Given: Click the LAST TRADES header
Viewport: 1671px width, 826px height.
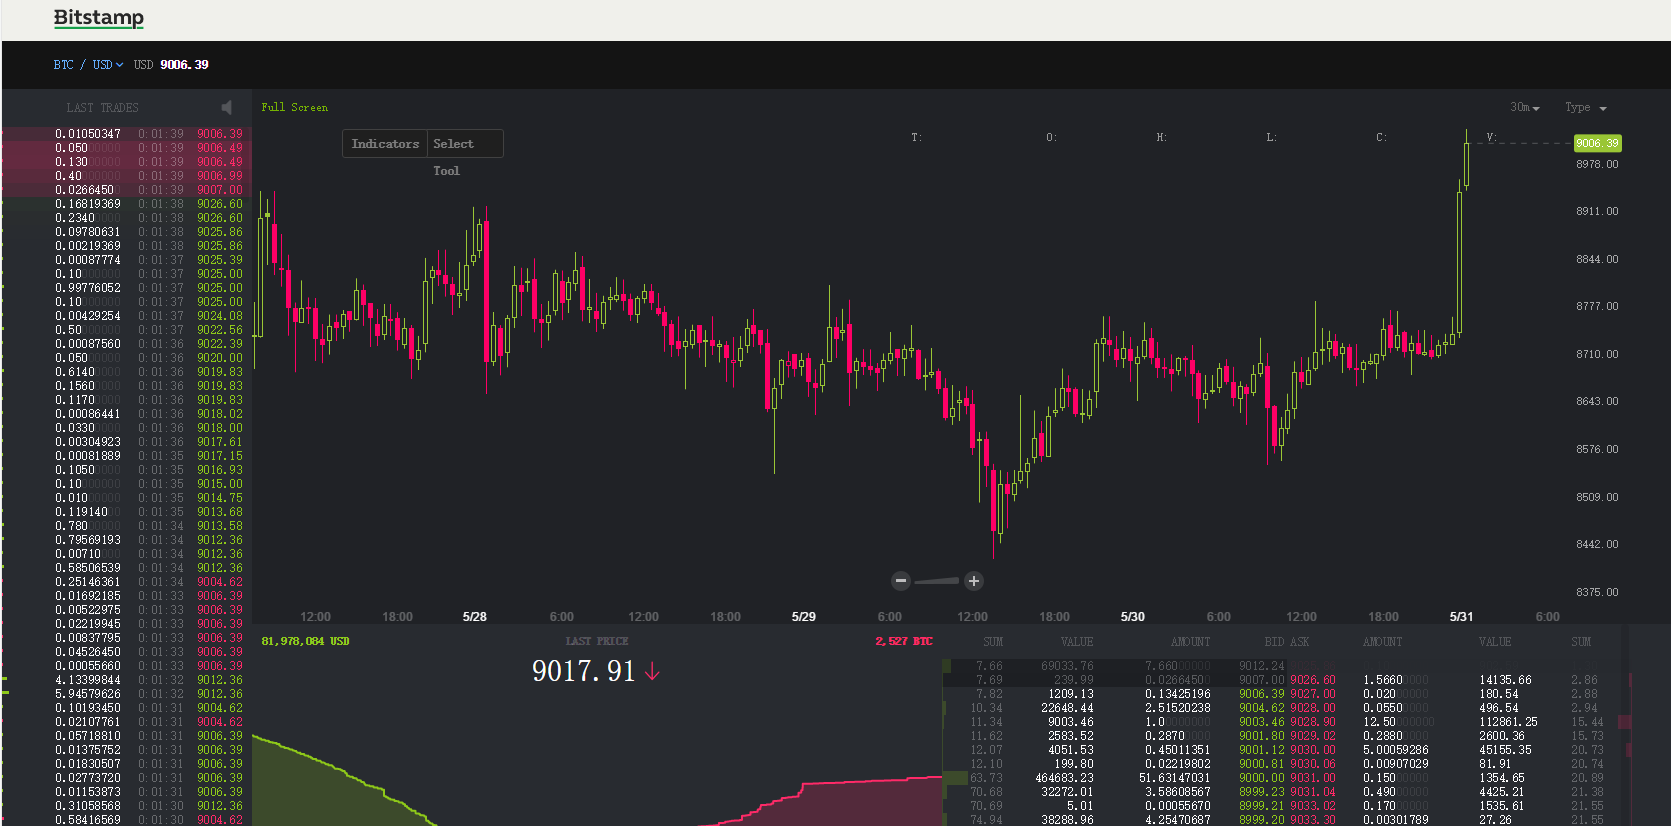Looking at the screenshot, I should click(102, 107).
